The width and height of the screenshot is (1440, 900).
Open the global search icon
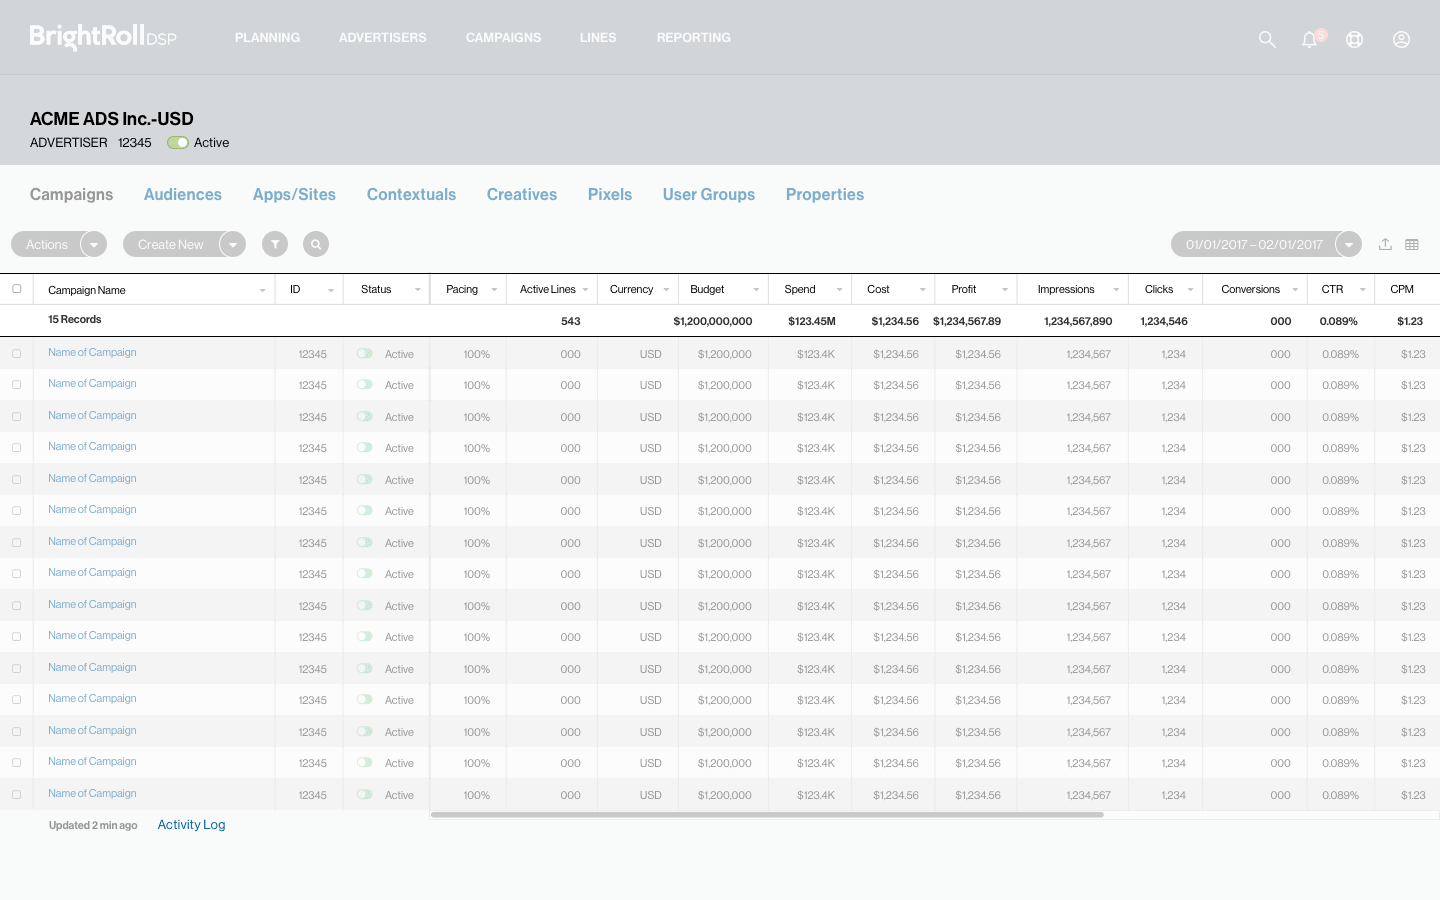(x=1267, y=39)
